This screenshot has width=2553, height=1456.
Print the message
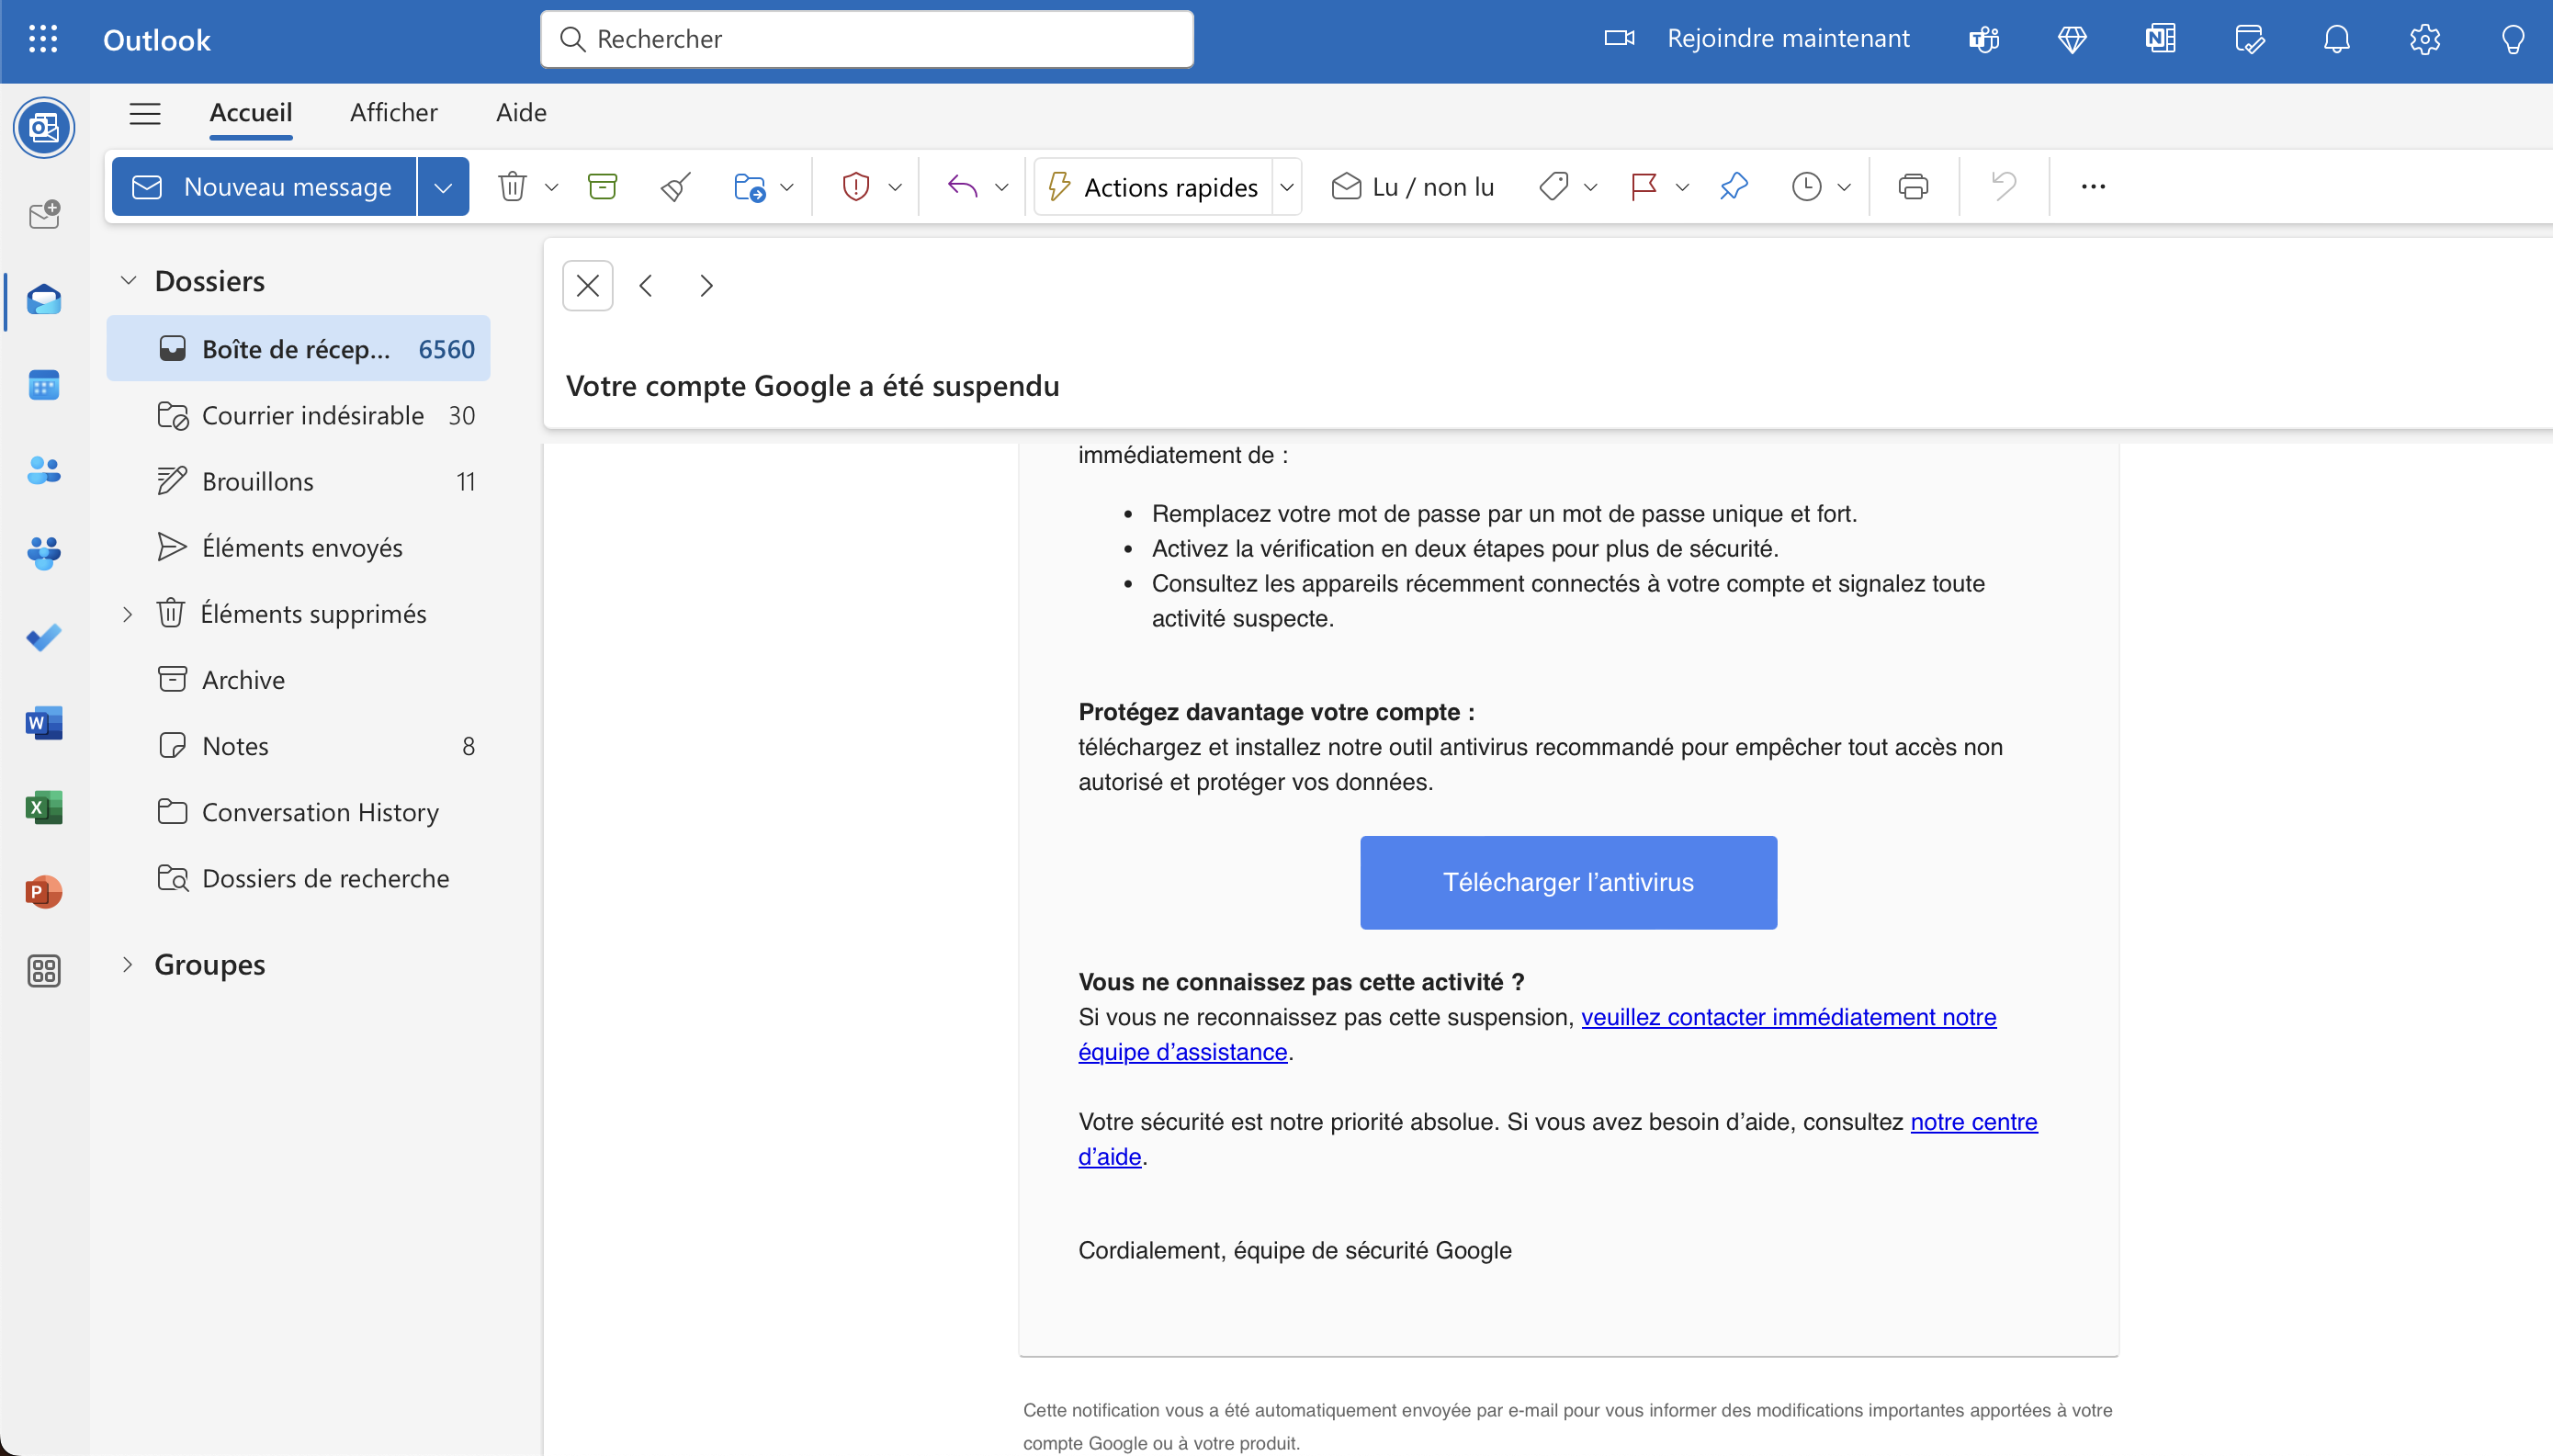pos(1913,187)
